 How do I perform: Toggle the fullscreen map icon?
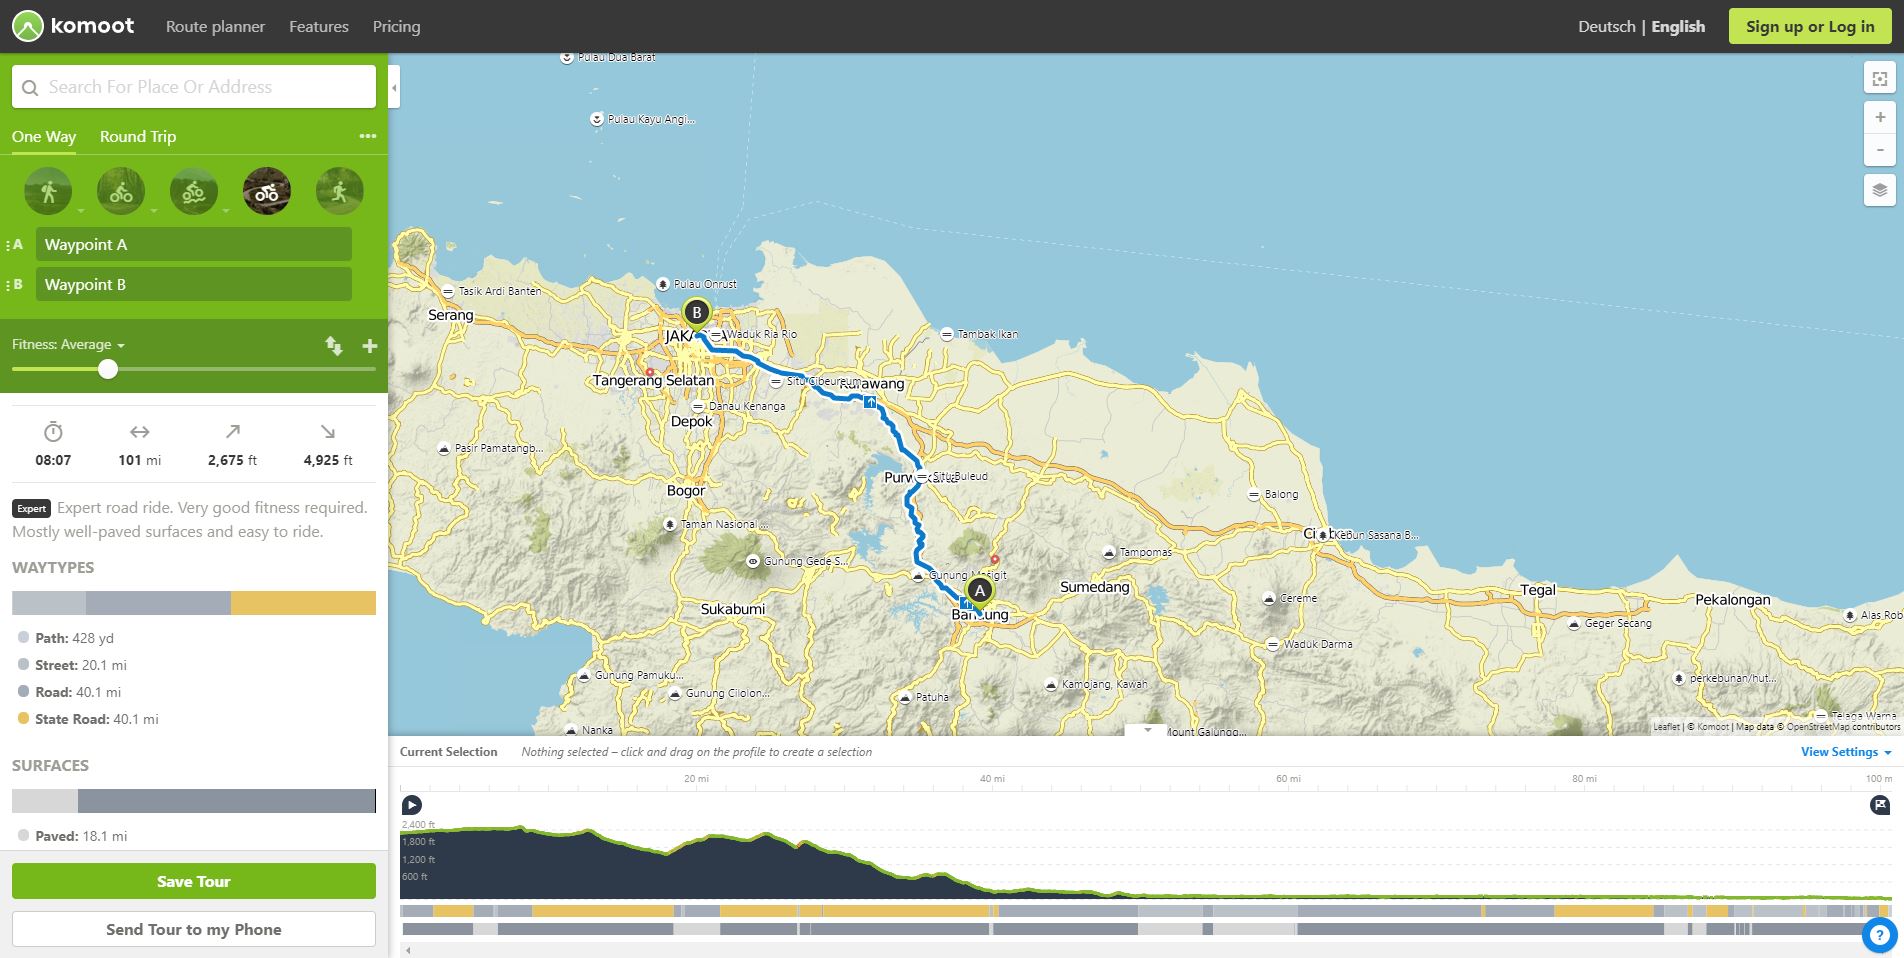1880,79
